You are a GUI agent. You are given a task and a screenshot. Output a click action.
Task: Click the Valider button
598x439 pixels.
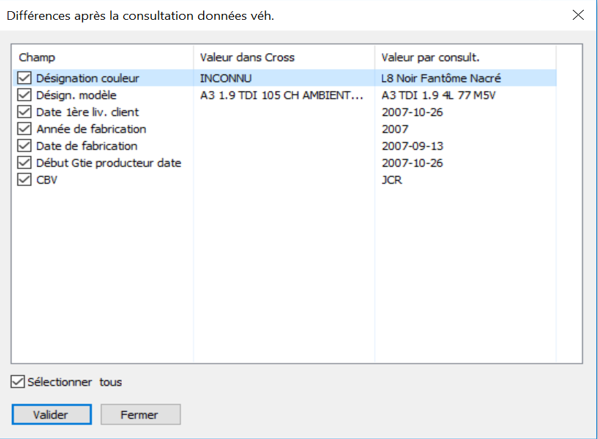[x=51, y=415]
